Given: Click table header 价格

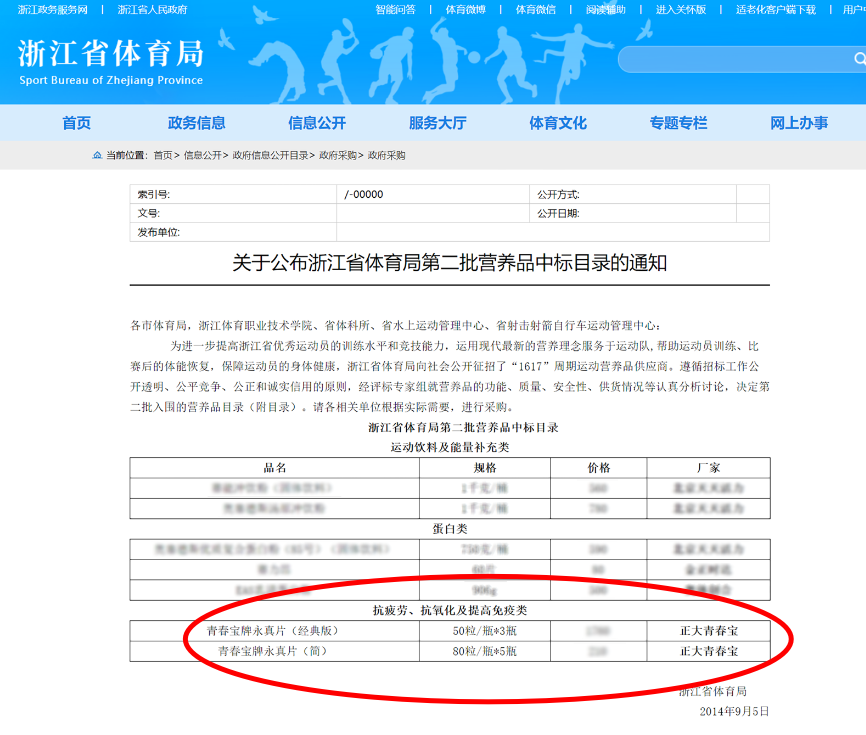Looking at the screenshot, I should point(599,468).
